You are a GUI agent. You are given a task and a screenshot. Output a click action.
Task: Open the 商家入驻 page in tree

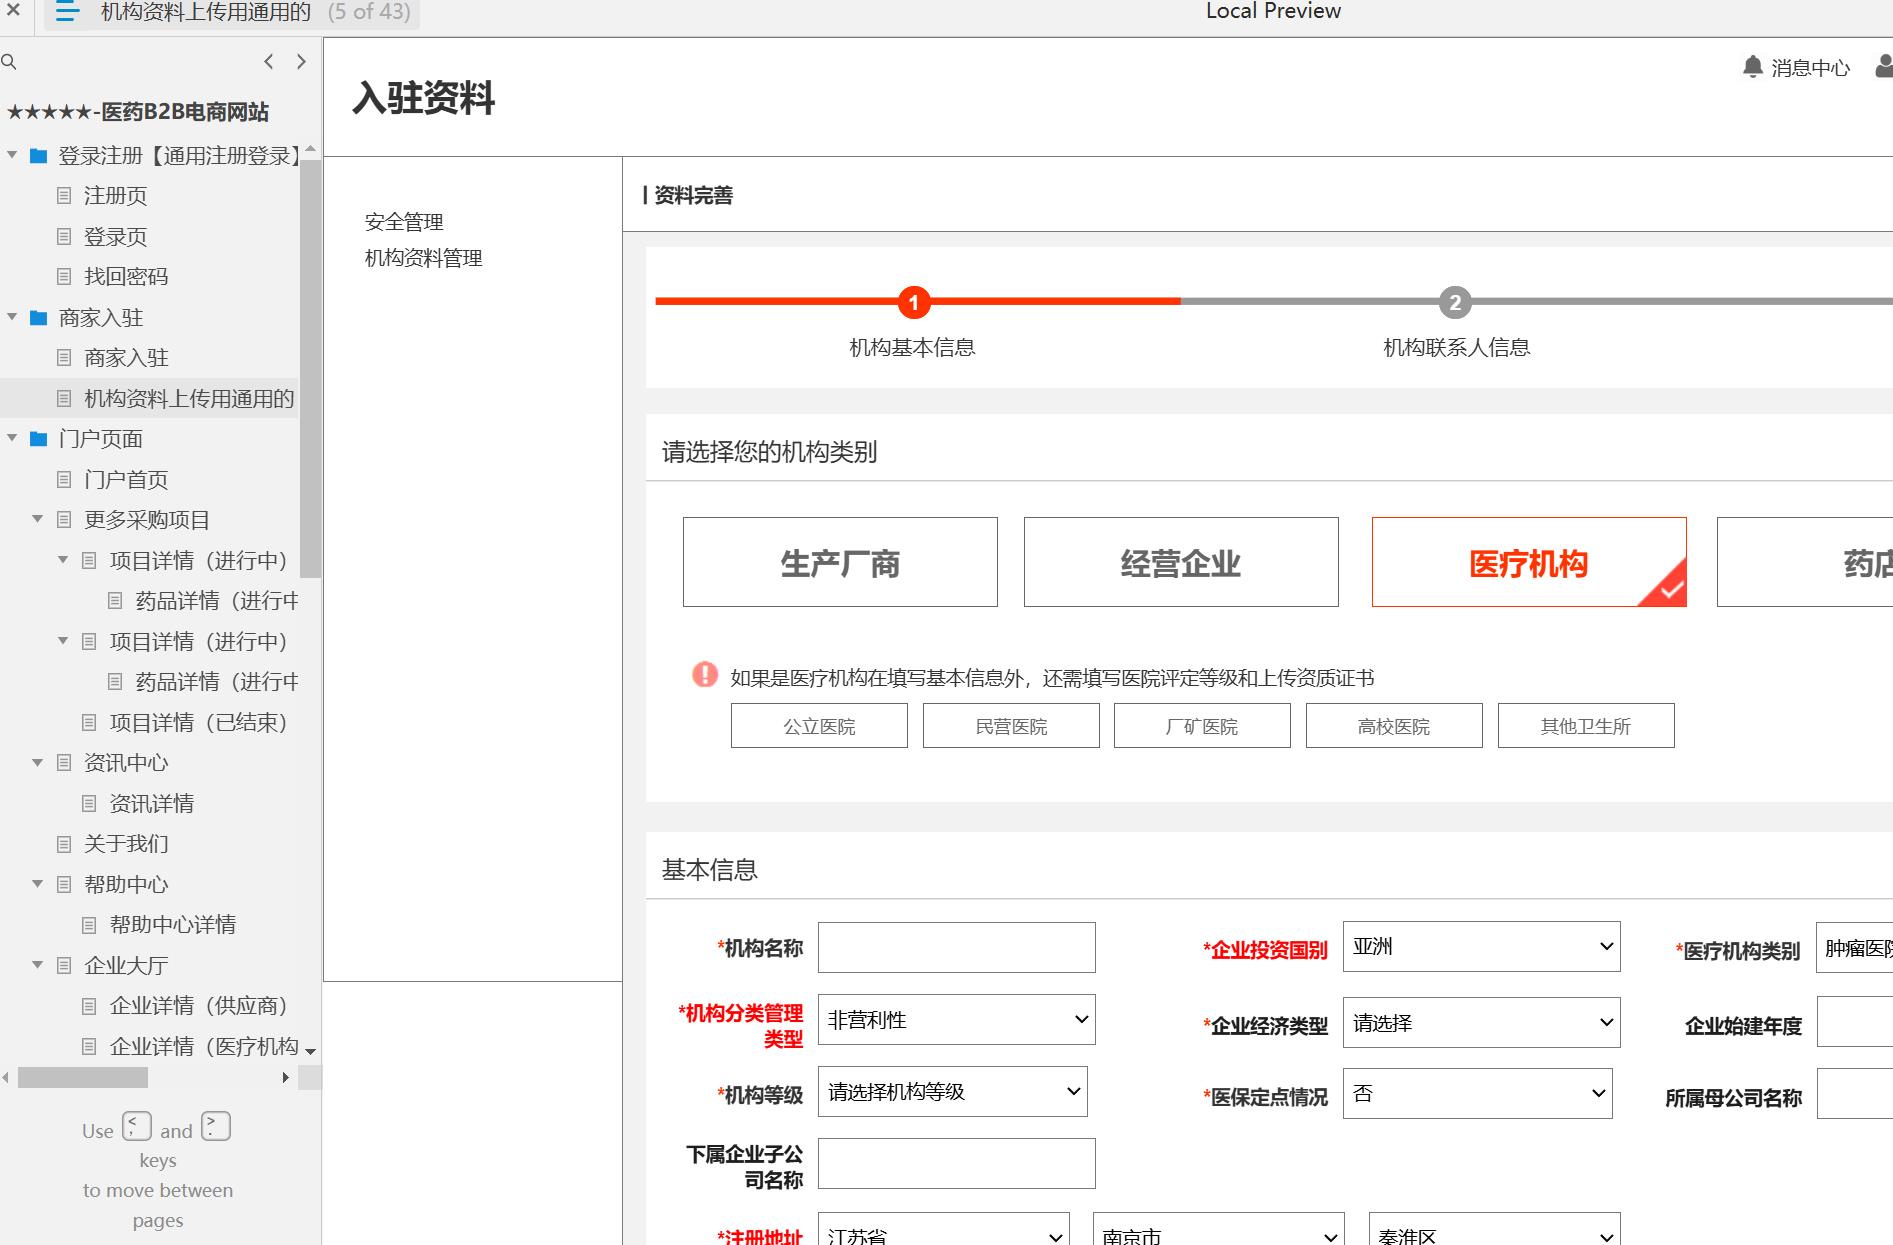(x=126, y=358)
